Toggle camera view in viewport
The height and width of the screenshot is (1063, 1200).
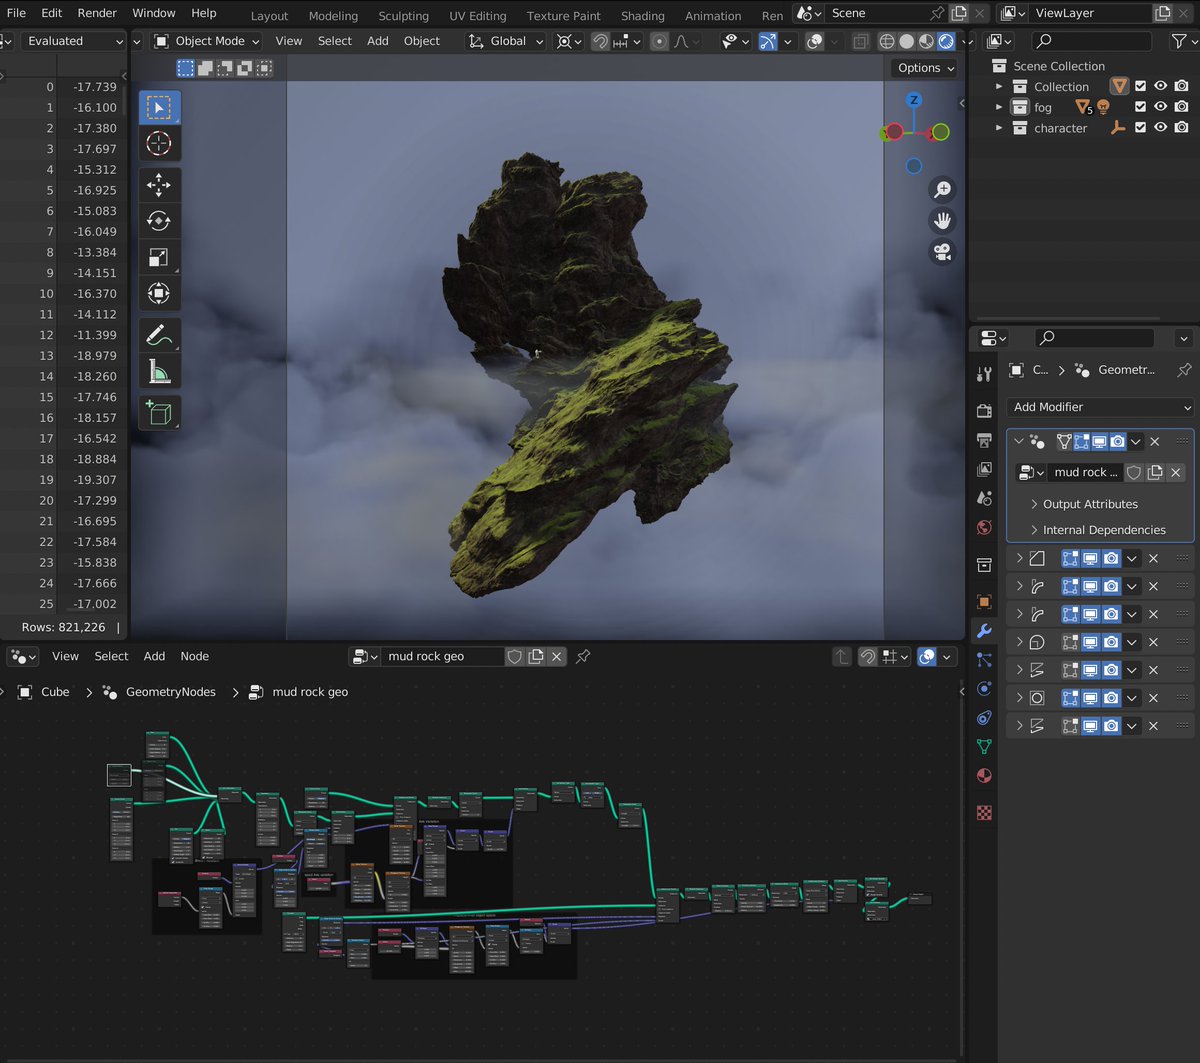(941, 252)
